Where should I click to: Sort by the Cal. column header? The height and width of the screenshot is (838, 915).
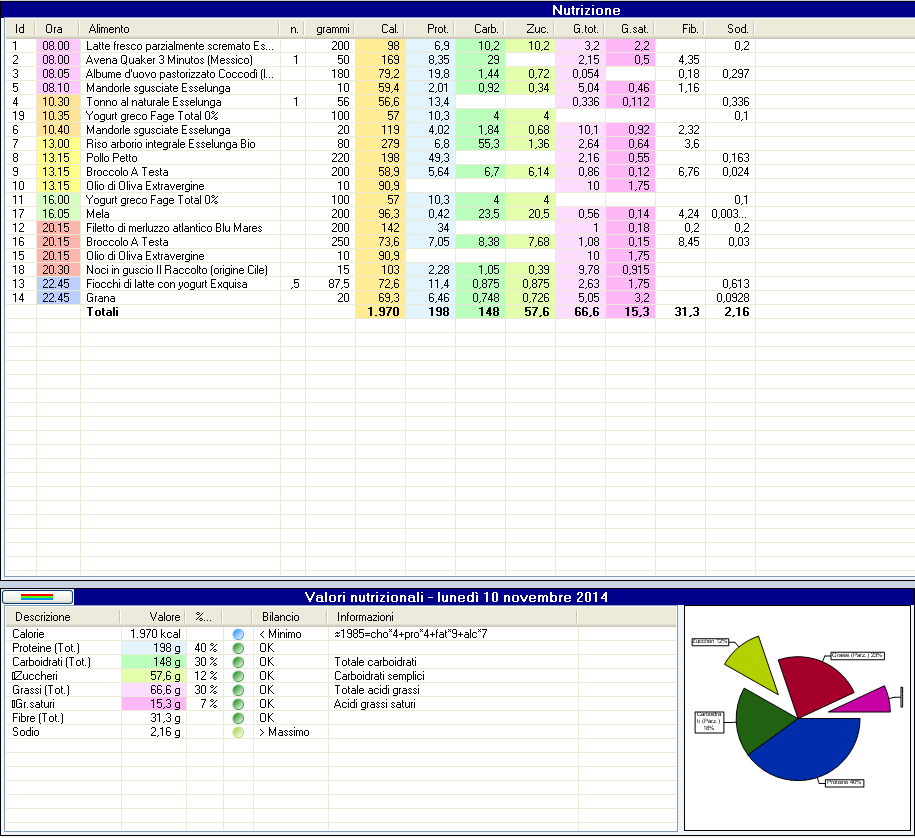[x=380, y=30]
